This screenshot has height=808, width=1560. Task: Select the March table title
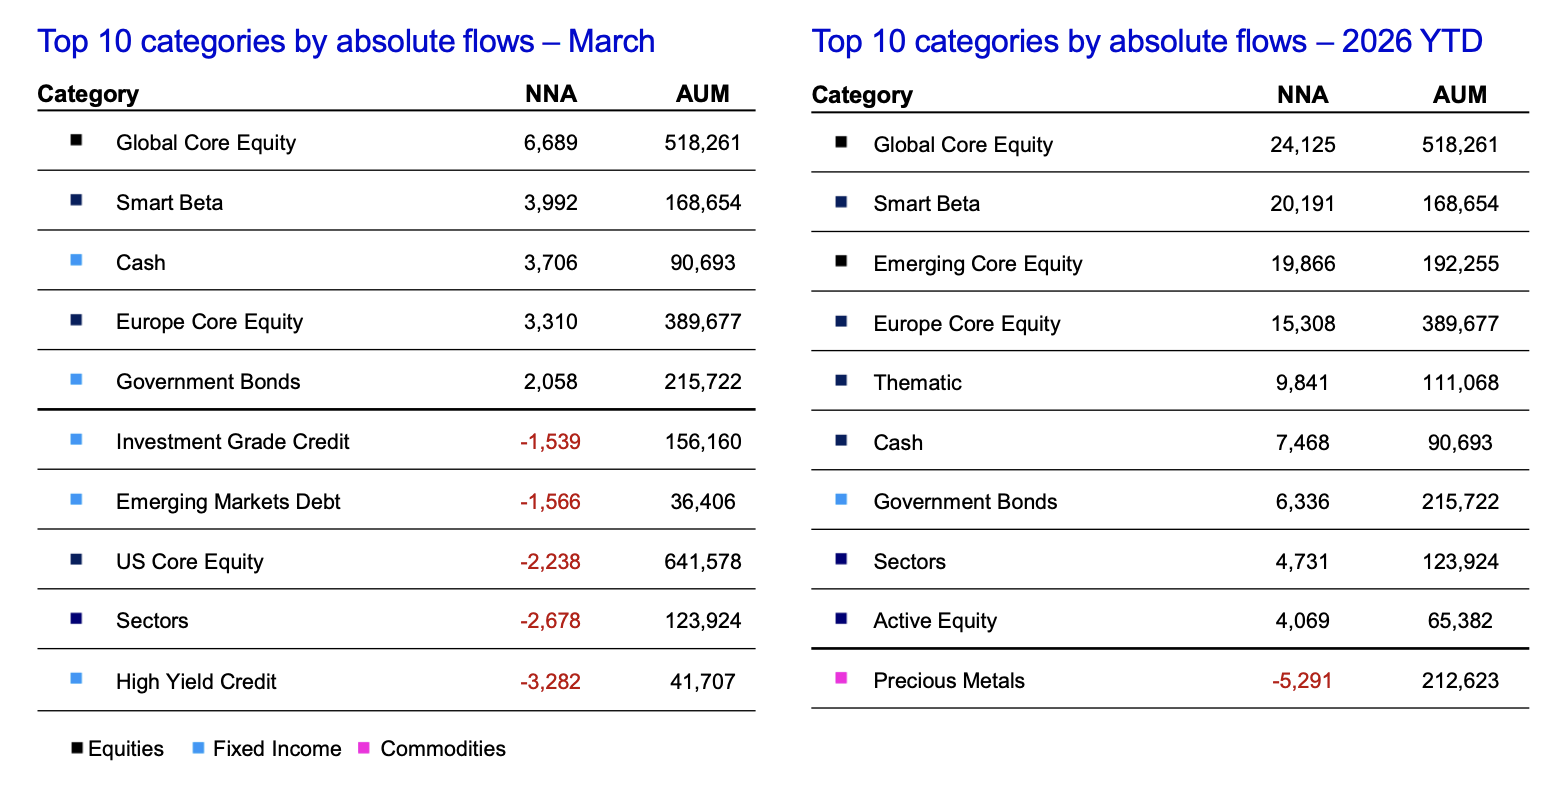pos(346,41)
